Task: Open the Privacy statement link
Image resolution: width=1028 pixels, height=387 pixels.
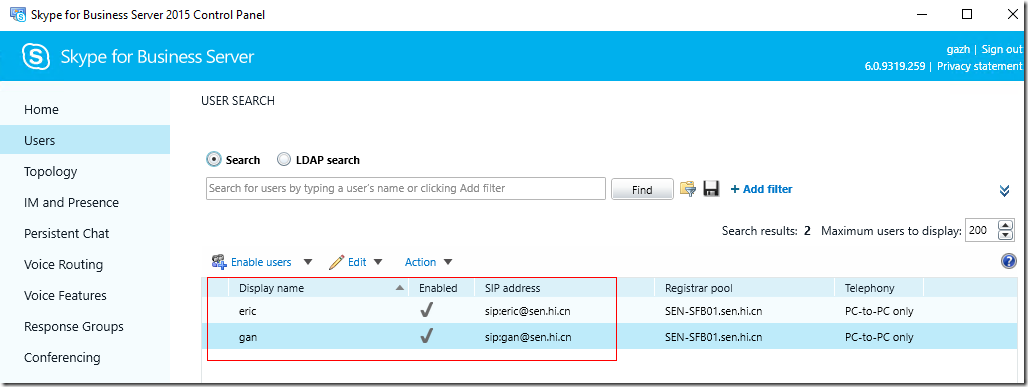Action: click(x=979, y=66)
